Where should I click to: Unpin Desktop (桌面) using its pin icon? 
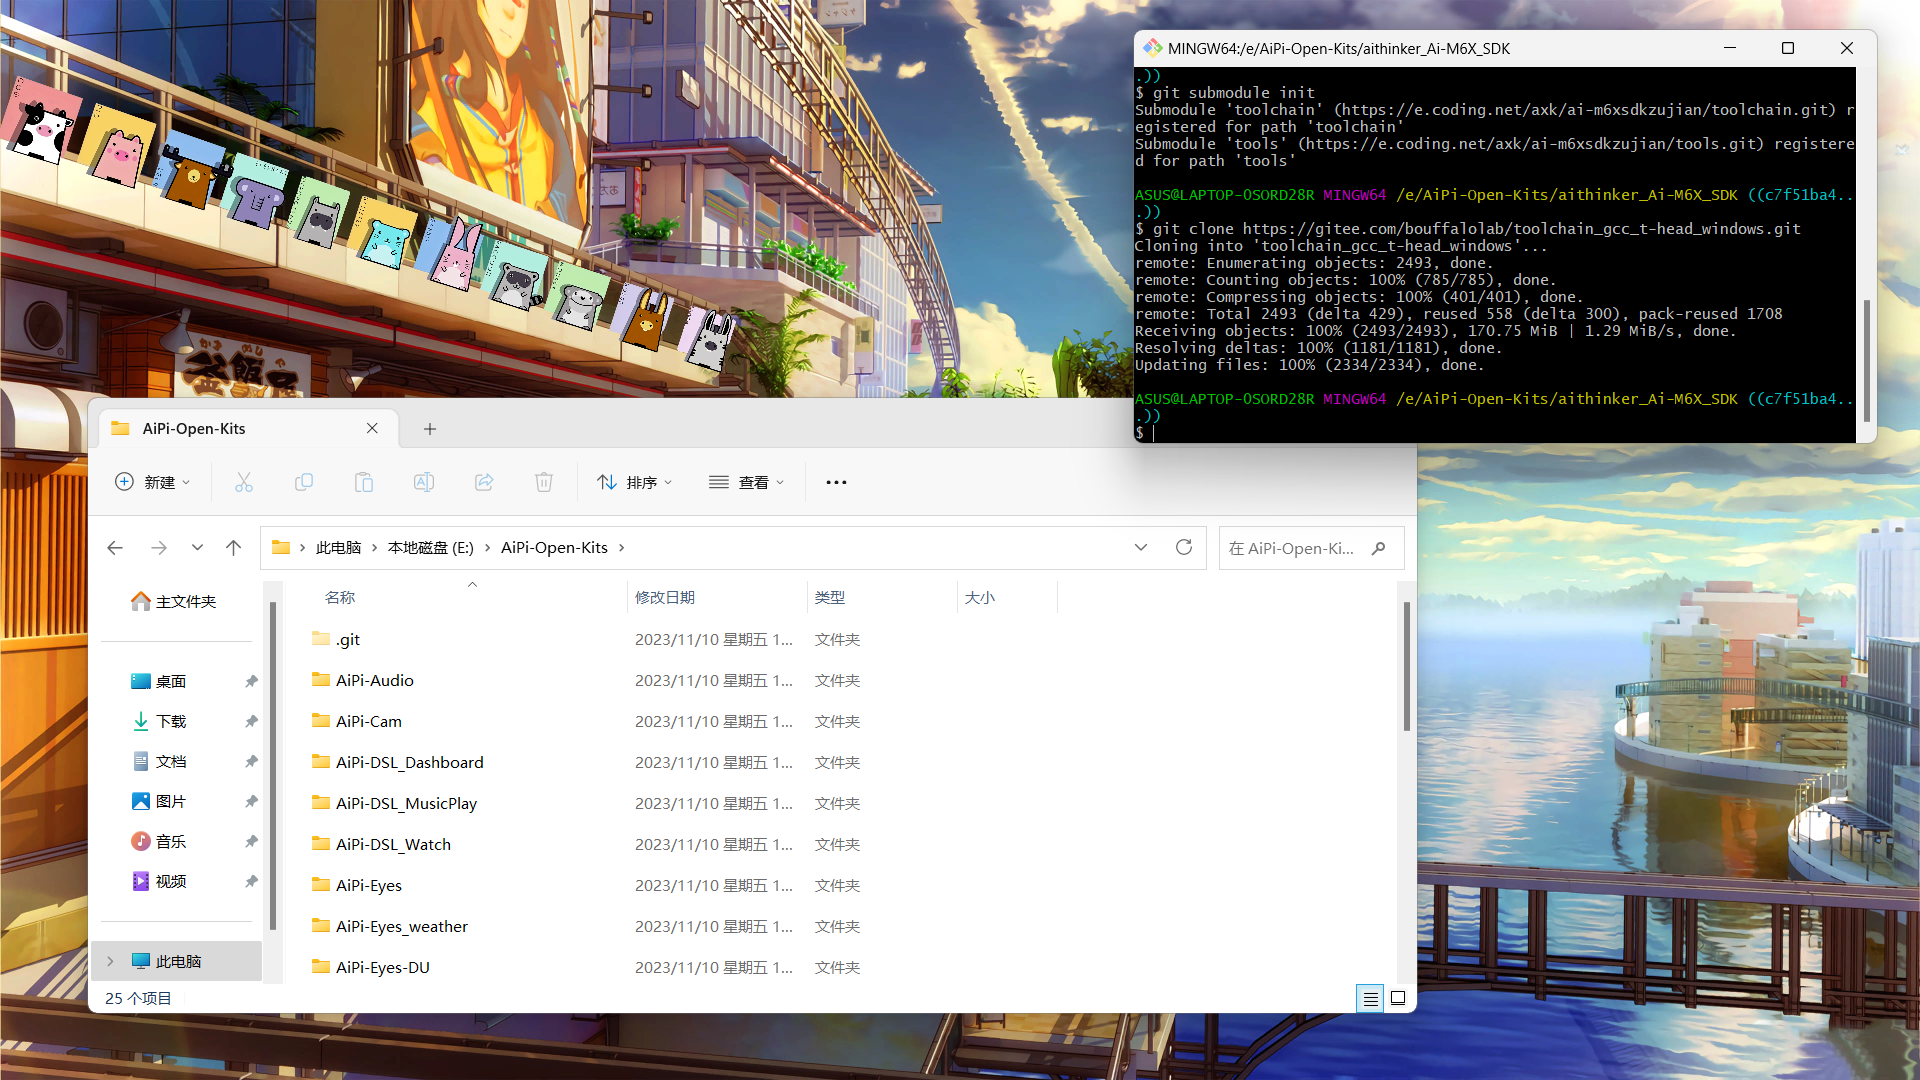tap(251, 681)
